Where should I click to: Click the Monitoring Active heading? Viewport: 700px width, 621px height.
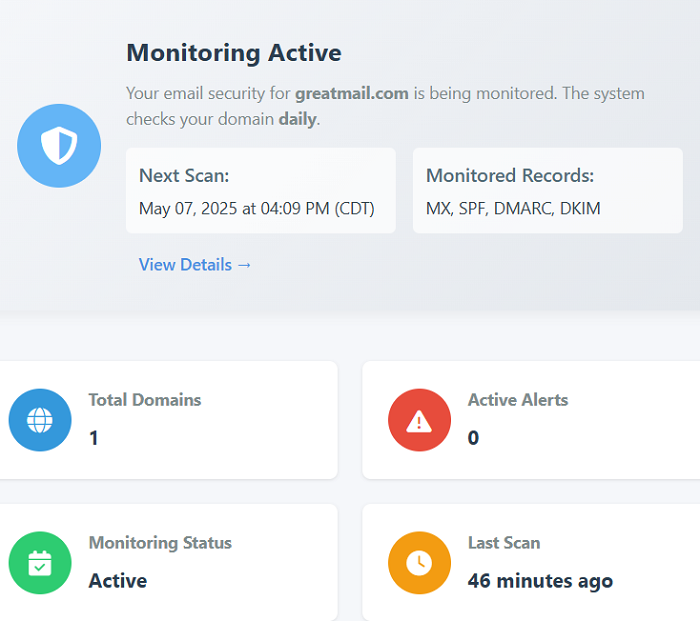233,53
